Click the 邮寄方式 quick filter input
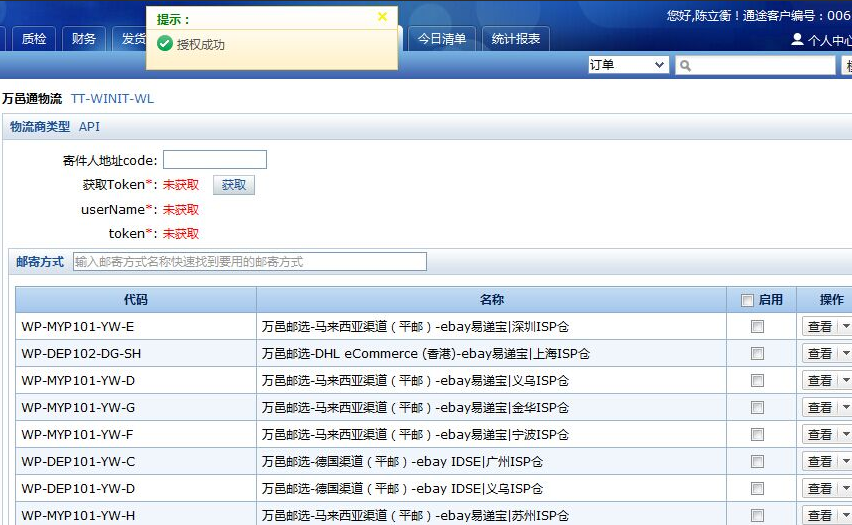This screenshot has width=852, height=525. coord(249,262)
